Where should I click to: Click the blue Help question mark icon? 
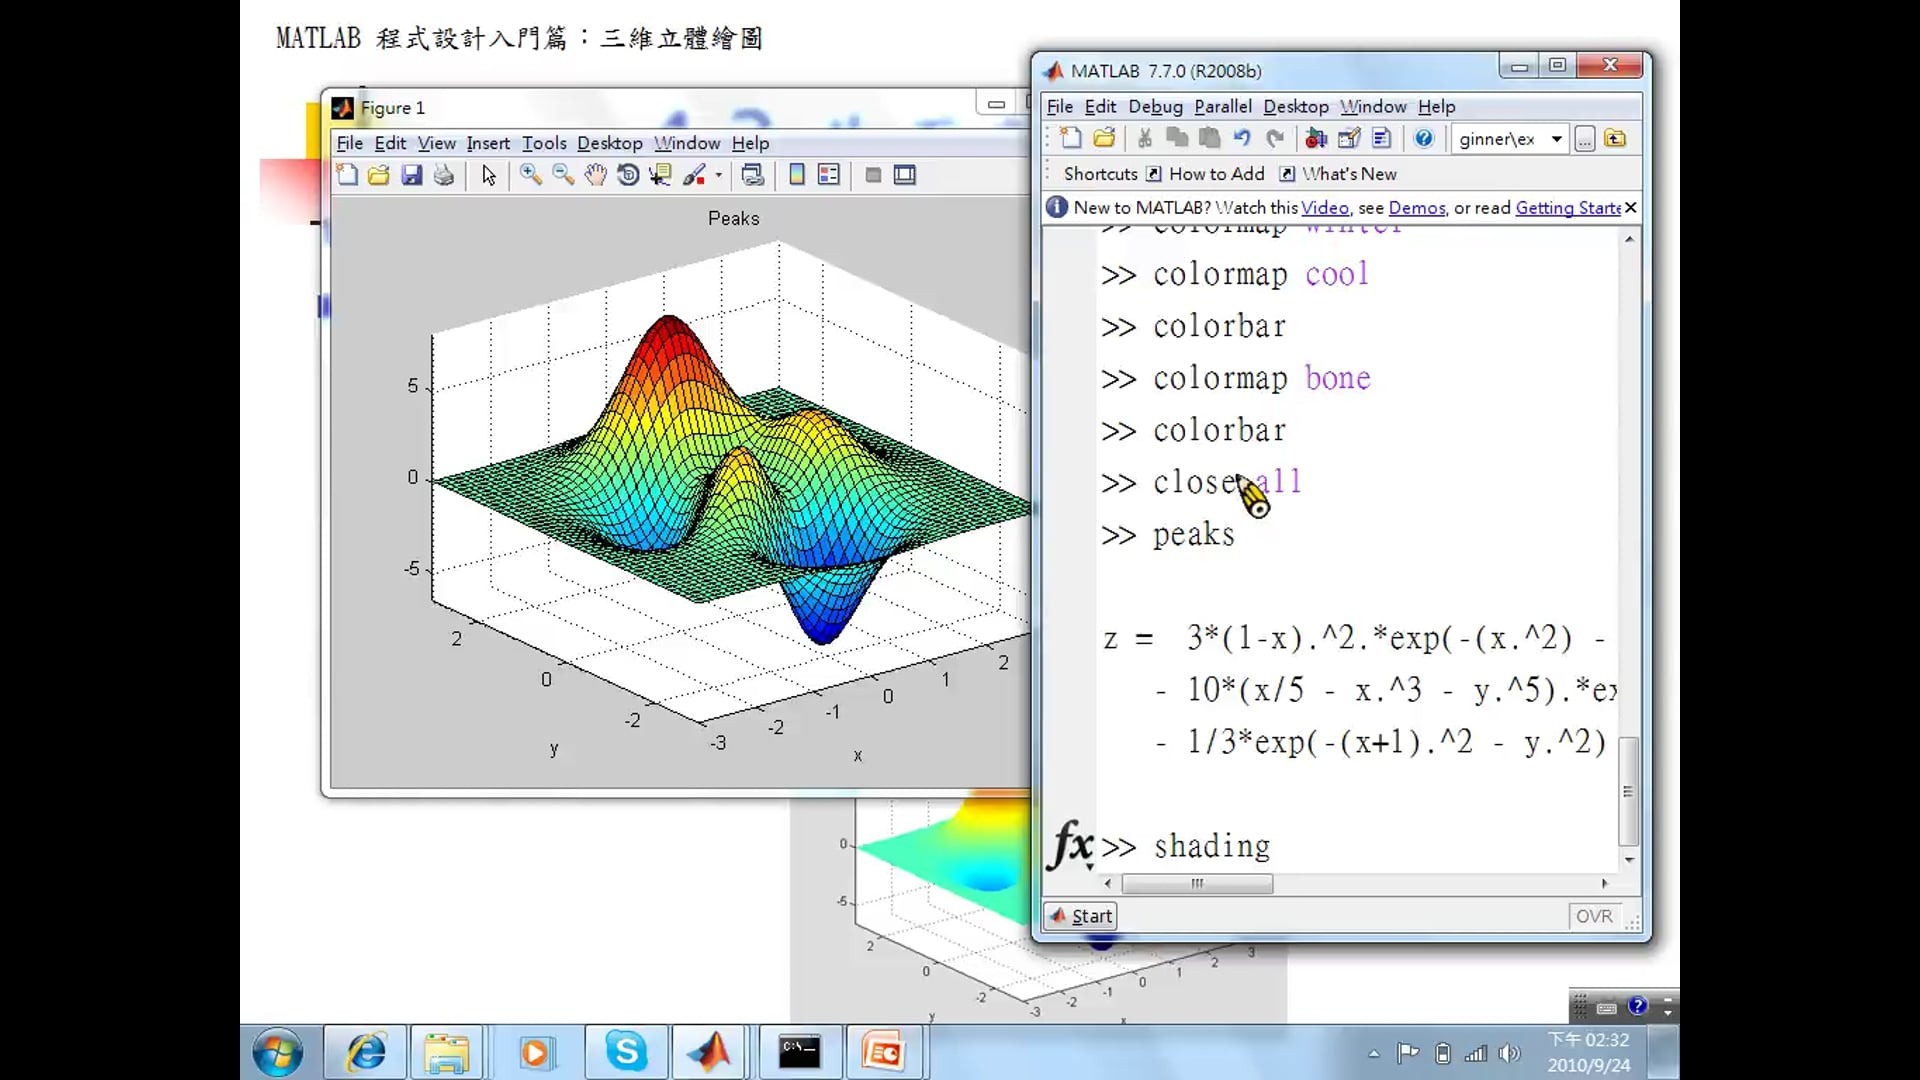(x=1424, y=139)
